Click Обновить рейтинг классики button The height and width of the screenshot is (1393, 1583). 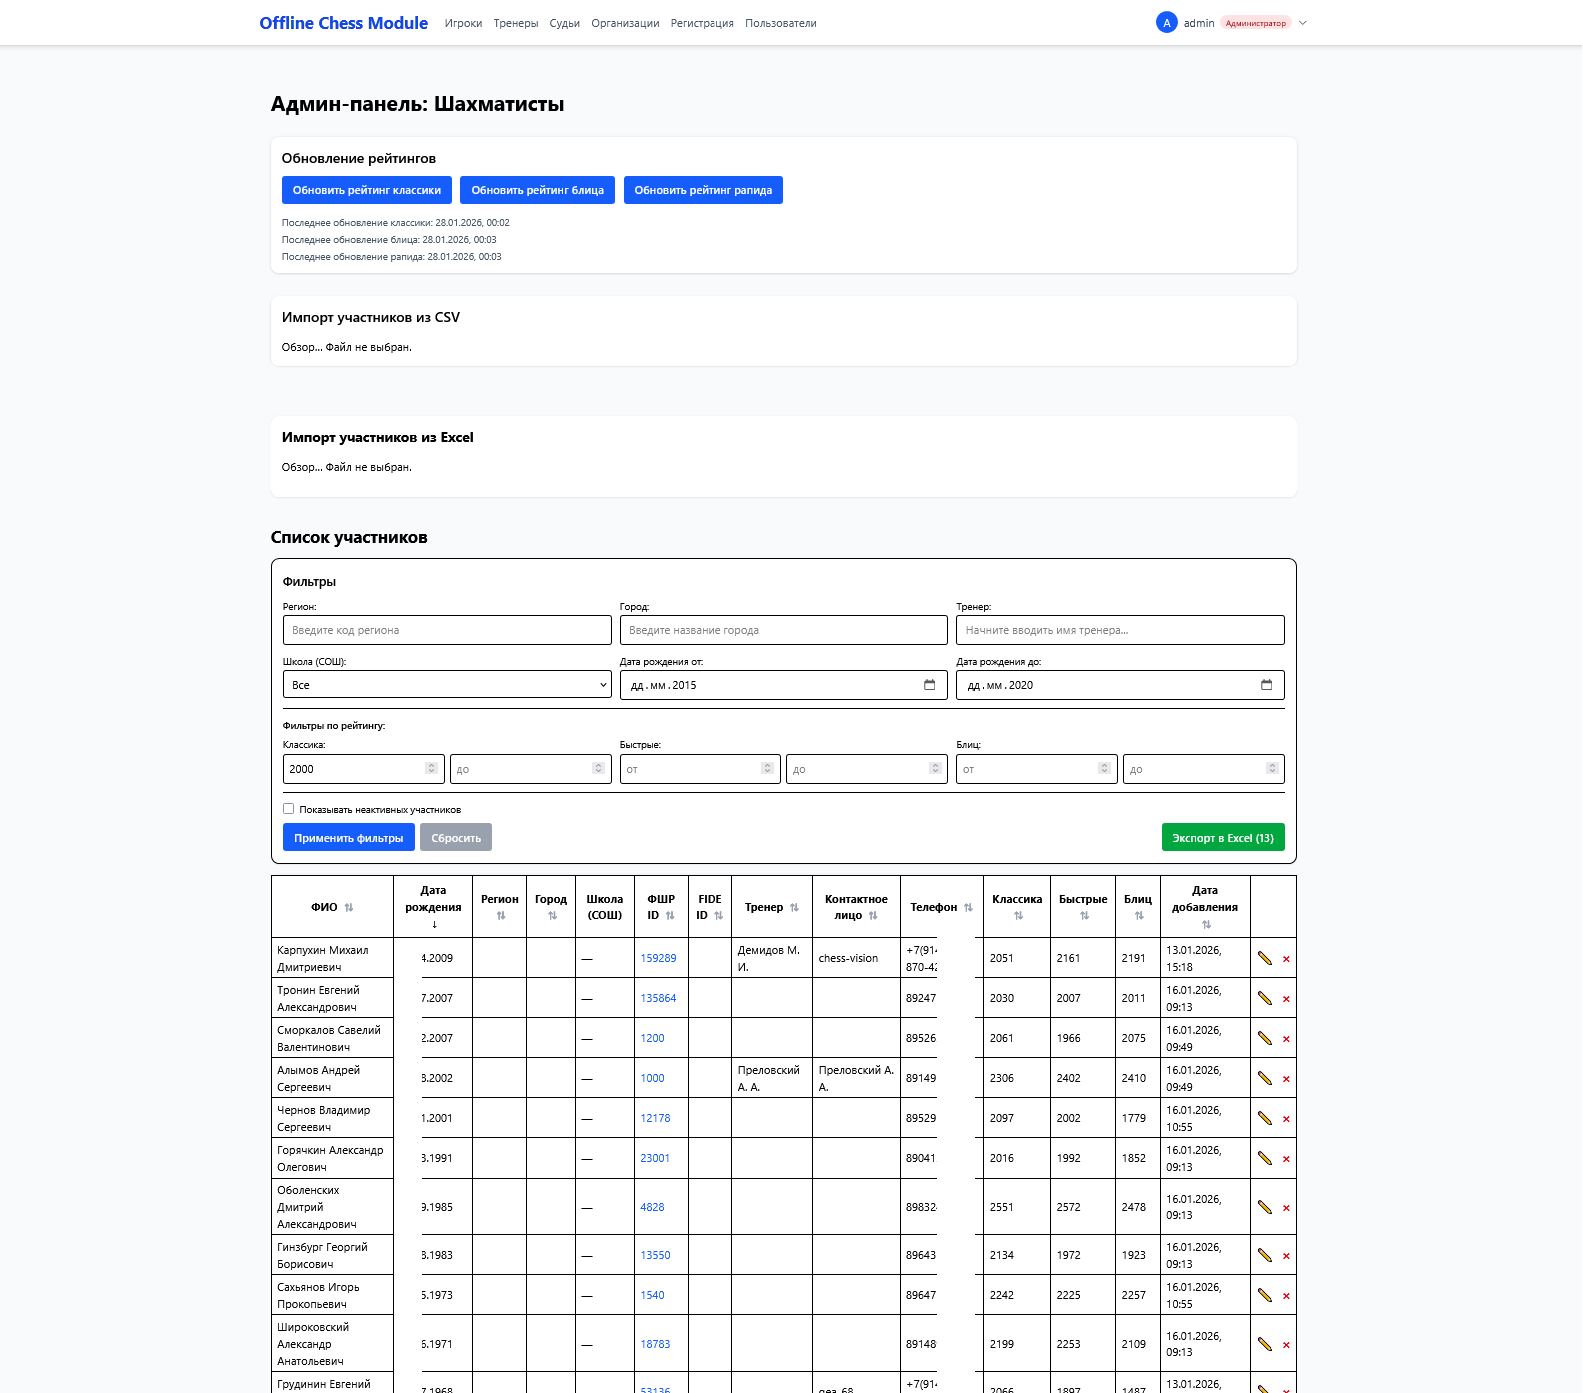coord(367,190)
